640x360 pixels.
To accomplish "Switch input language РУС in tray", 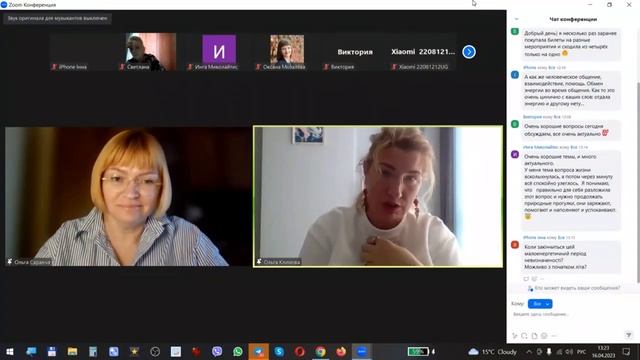I will (582, 351).
